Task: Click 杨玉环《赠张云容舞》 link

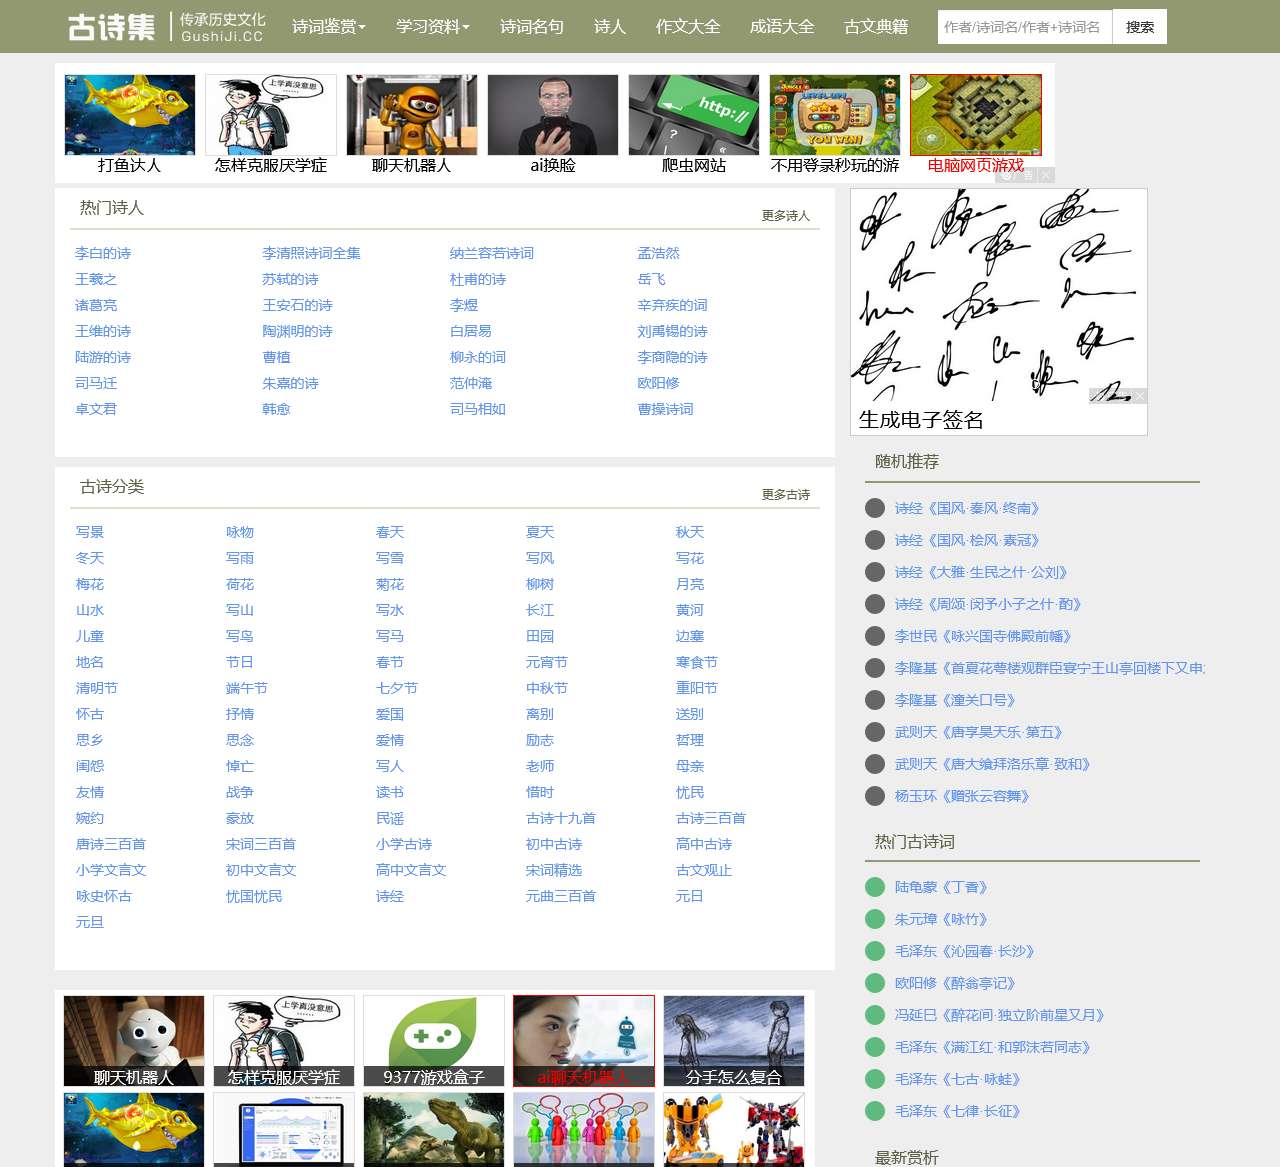Action: tap(962, 796)
